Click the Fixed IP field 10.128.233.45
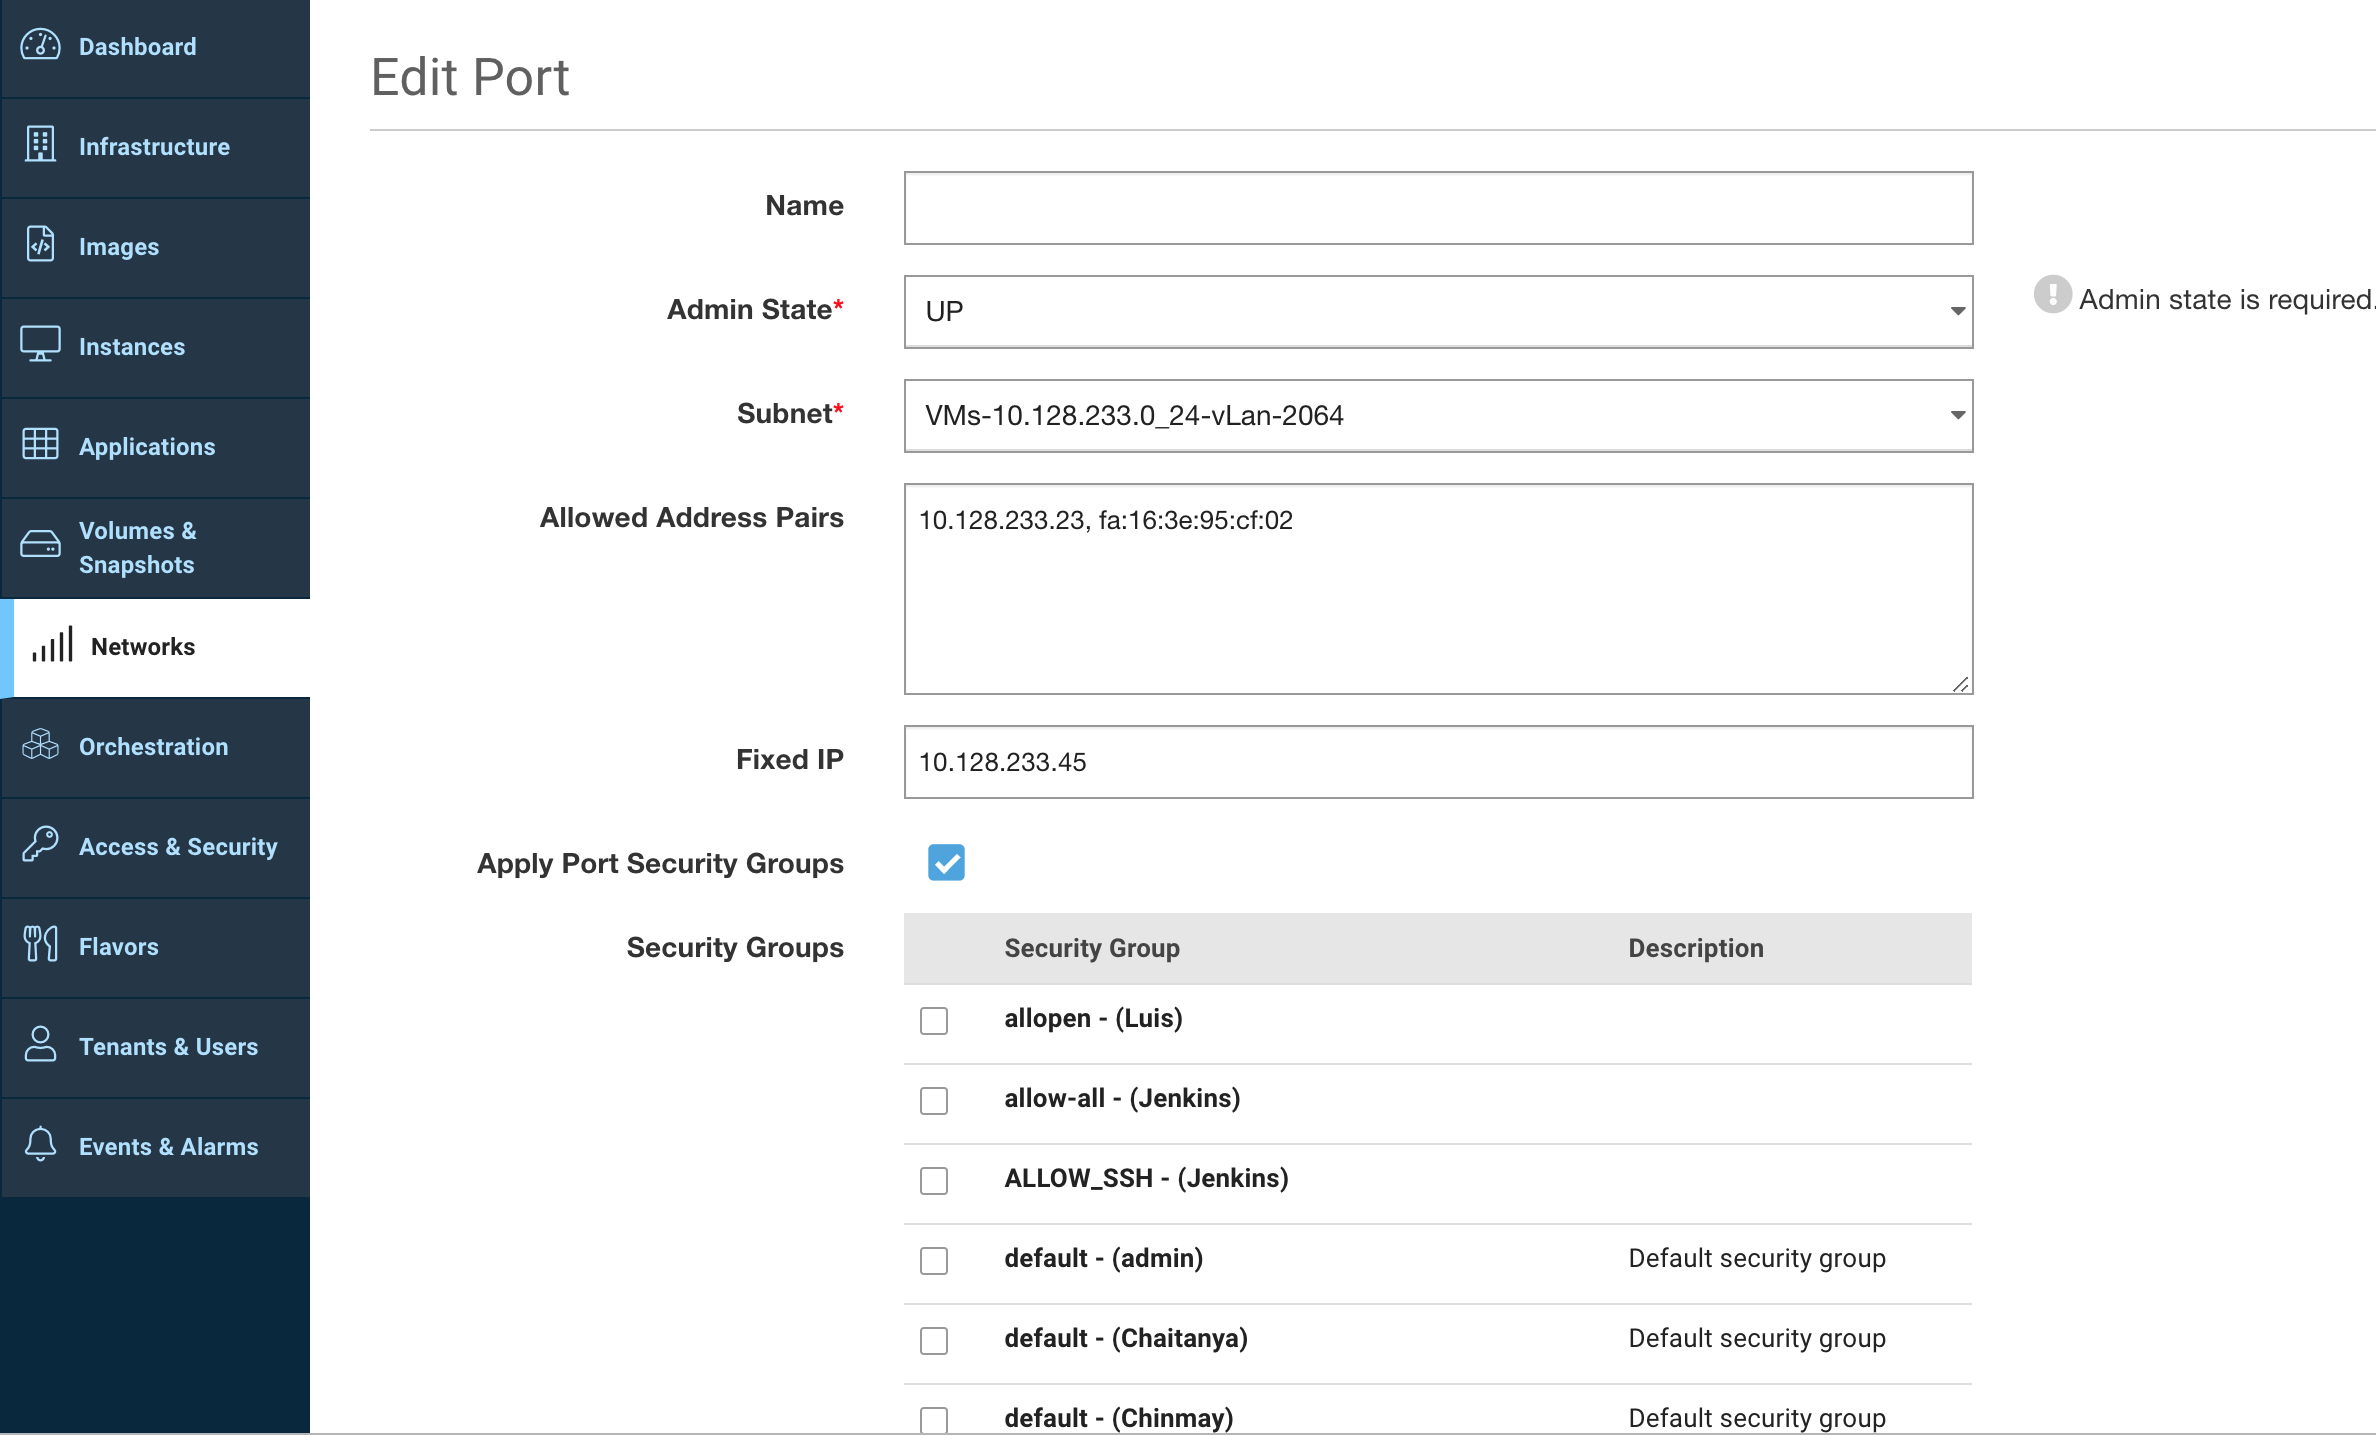 tap(1438, 762)
